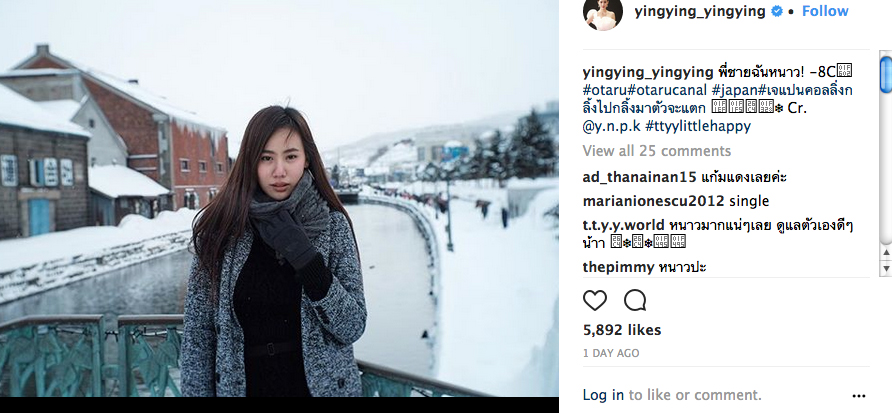Open the yingying_yingying username in the header
Image resolution: width=892 pixels, height=413 pixels.
(700, 12)
